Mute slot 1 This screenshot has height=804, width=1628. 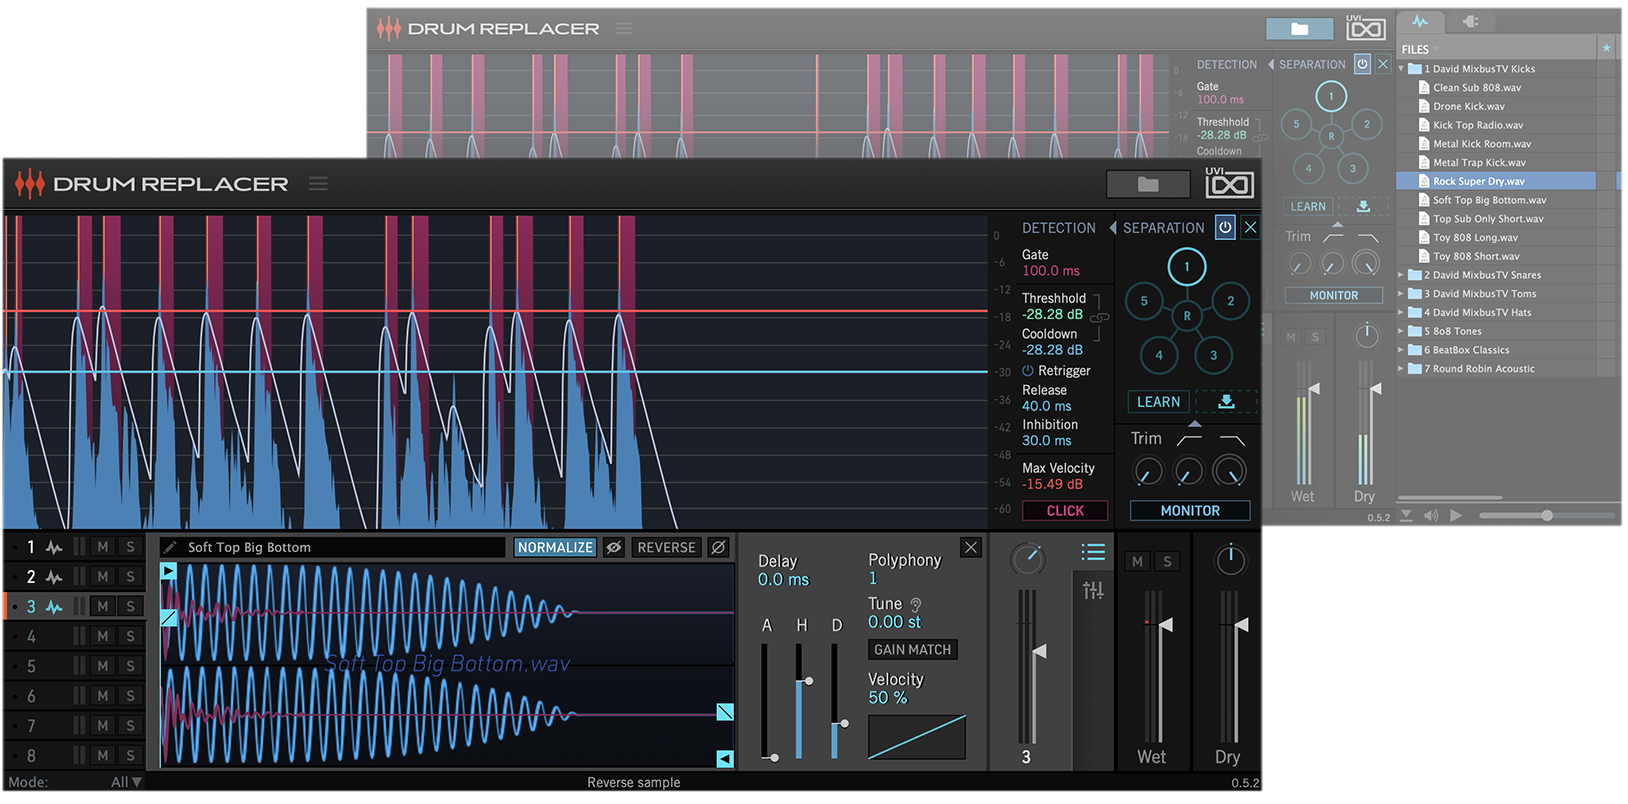pos(103,547)
